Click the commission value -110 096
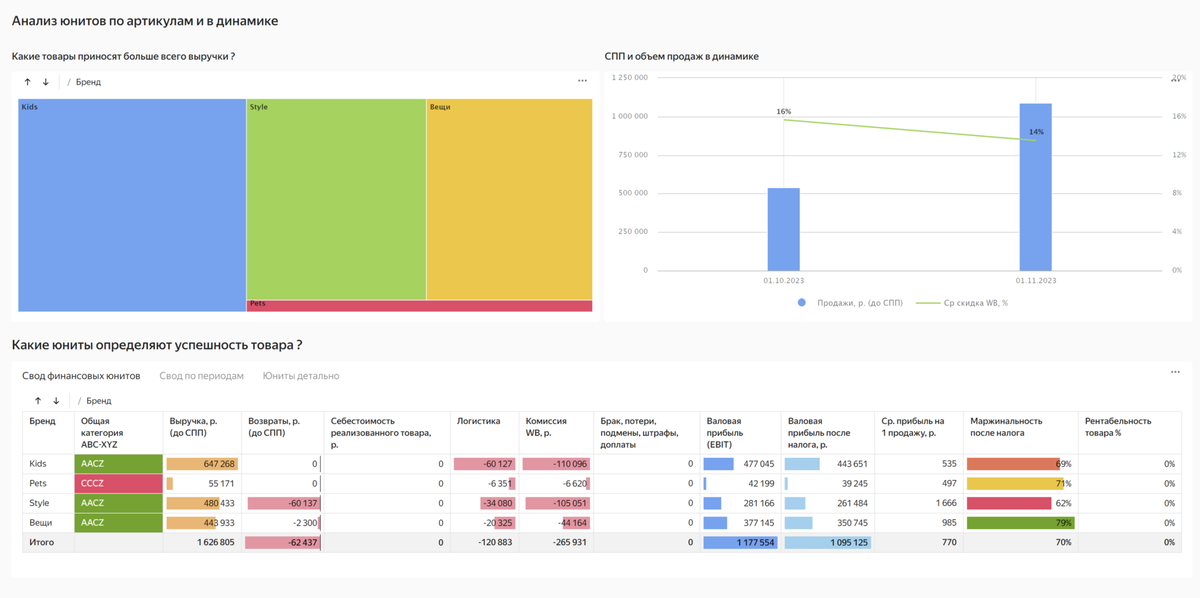This screenshot has height=598, width=1200. pos(568,464)
